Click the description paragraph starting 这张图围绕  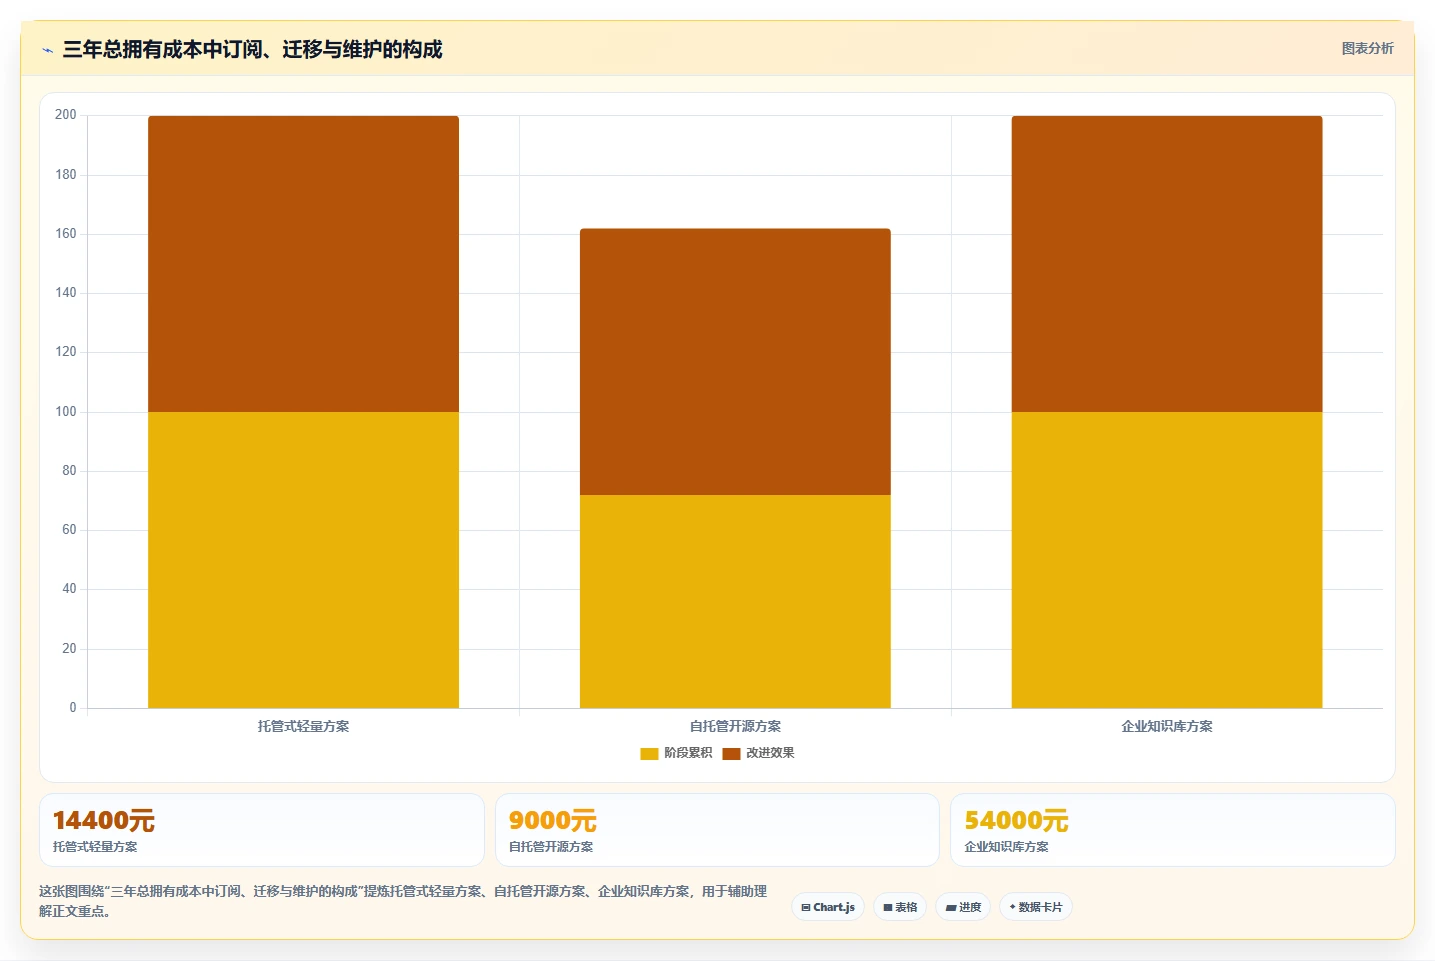click(403, 901)
